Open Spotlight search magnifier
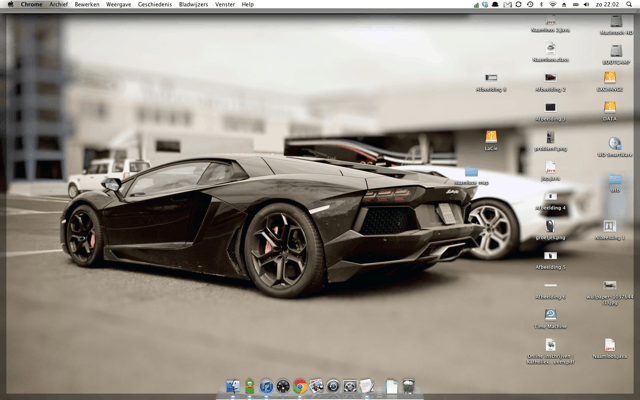Screen dimensions: 640x400 (x=629, y=4)
